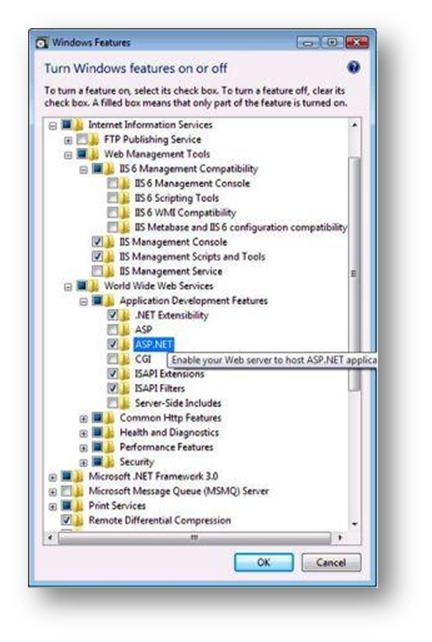Uncheck Remote Differential Compression
The image size is (432, 642).
pyautogui.click(x=66, y=520)
